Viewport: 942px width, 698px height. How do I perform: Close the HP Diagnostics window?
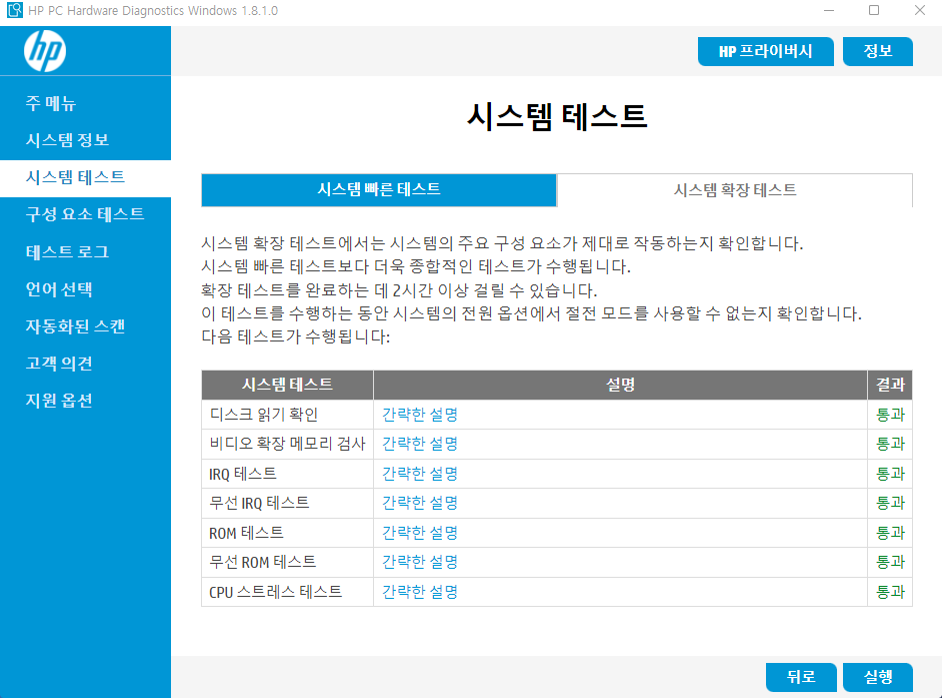[x=920, y=10]
